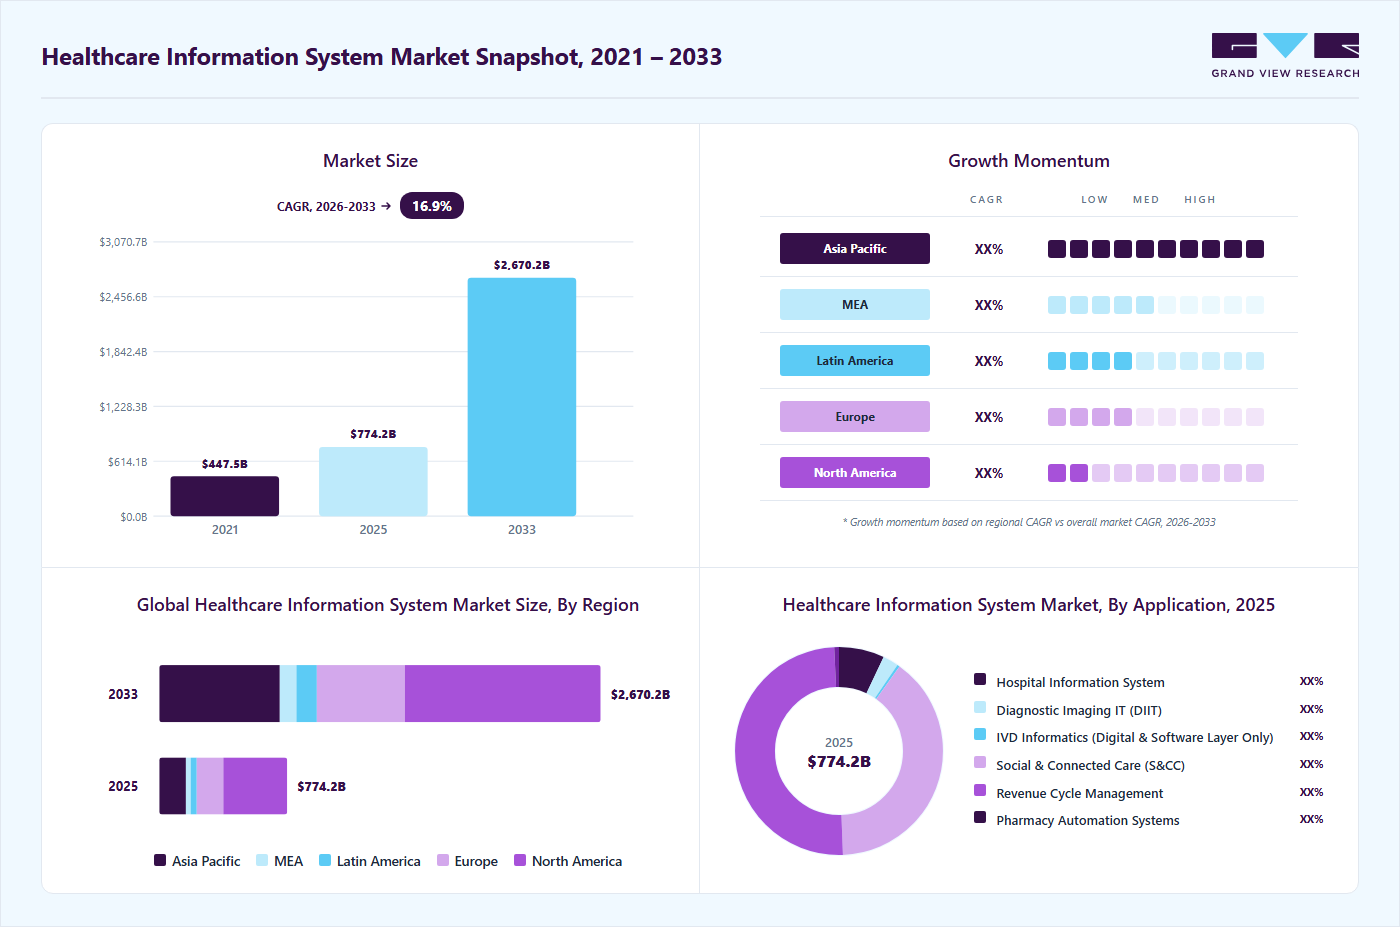Screen dimensions: 1400x927
Task: Select the 2025 market size bar
Action: [x=373, y=481]
